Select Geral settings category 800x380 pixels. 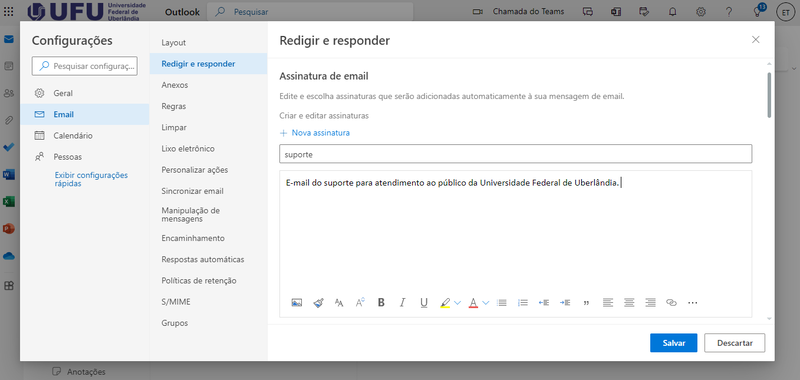(85, 93)
